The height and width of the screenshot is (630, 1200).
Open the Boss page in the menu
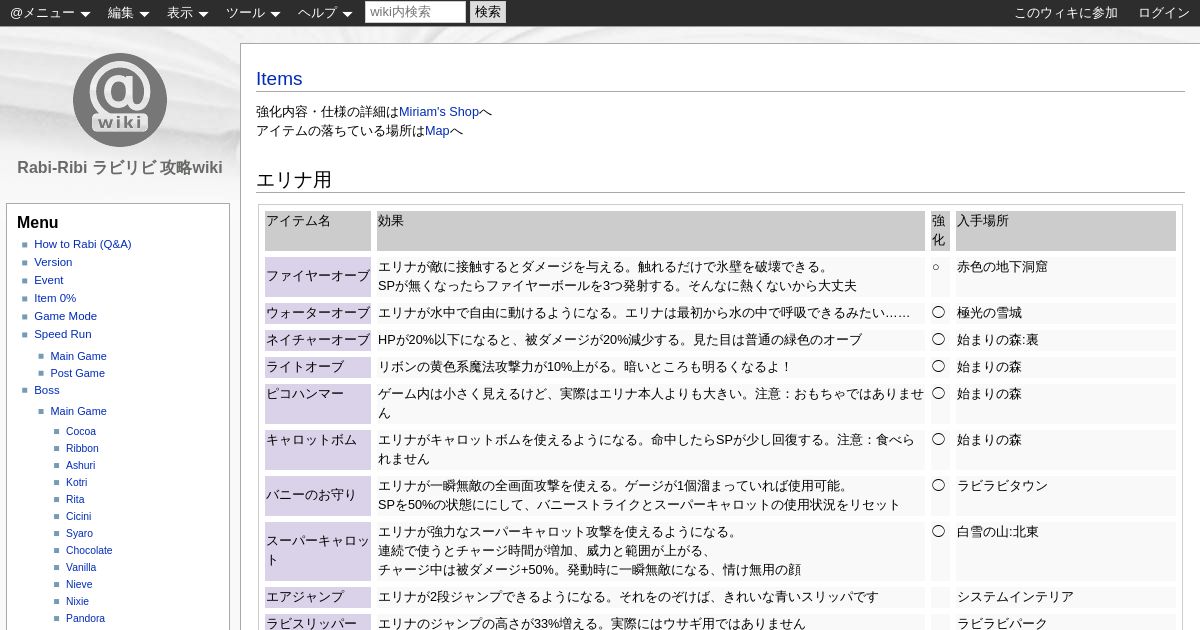pos(46,390)
